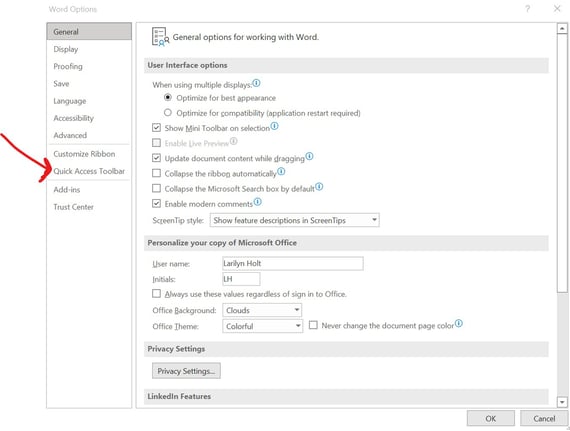The height and width of the screenshot is (431, 570).
Task: Click info icon next to Show Mini Toolbar
Action: pyautogui.click(x=274, y=126)
